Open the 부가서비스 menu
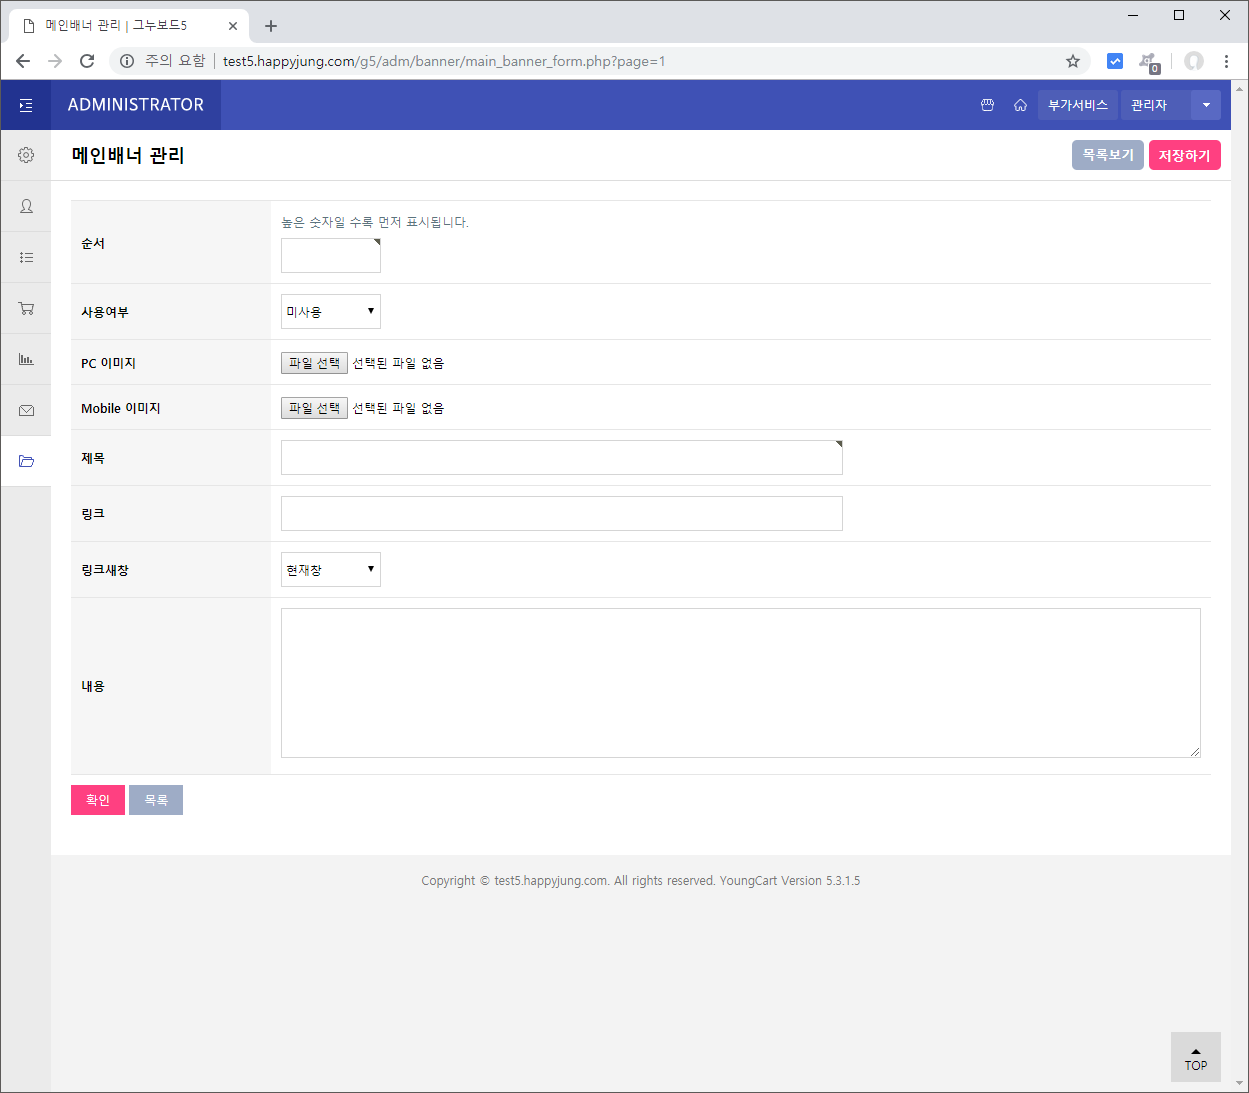The height and width of the screenshot is (1093, 1249). pyautogui.click(x=1077, y=105)
